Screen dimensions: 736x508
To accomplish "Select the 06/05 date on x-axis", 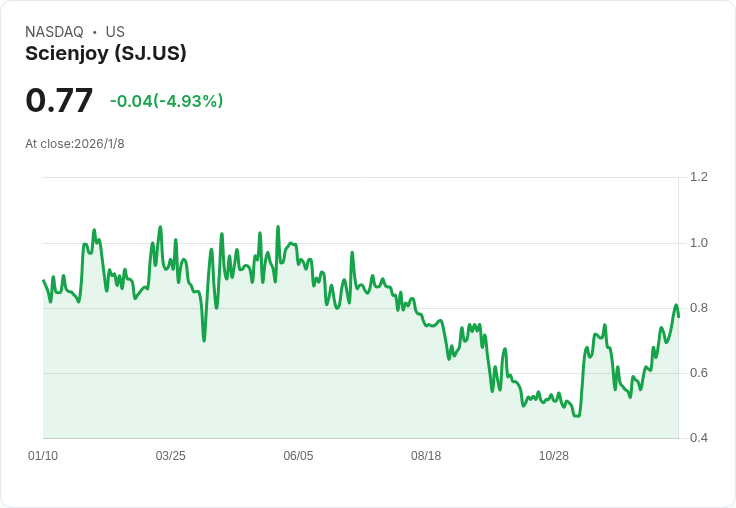I will pyautogui.click(x=298, y=456).
